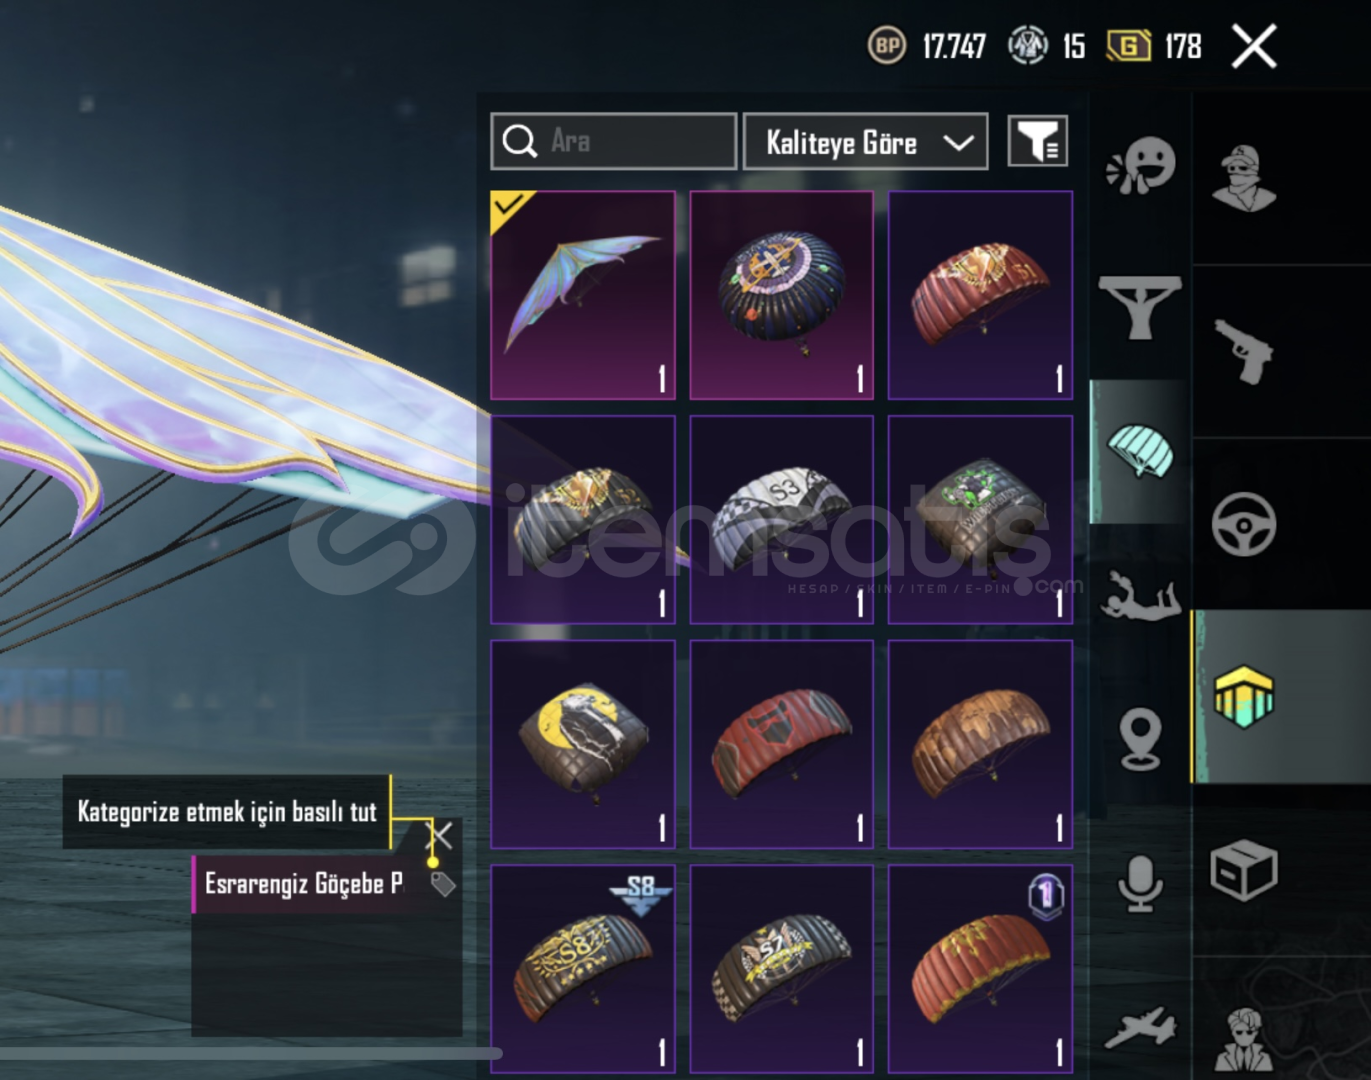Select the parachute category icon

pos(1140,451)
